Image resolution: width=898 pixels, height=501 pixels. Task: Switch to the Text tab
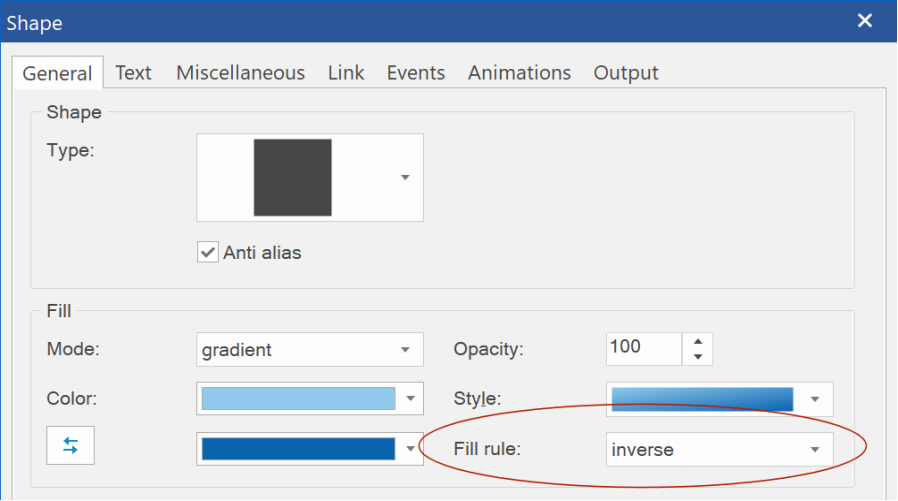[133, 73]
